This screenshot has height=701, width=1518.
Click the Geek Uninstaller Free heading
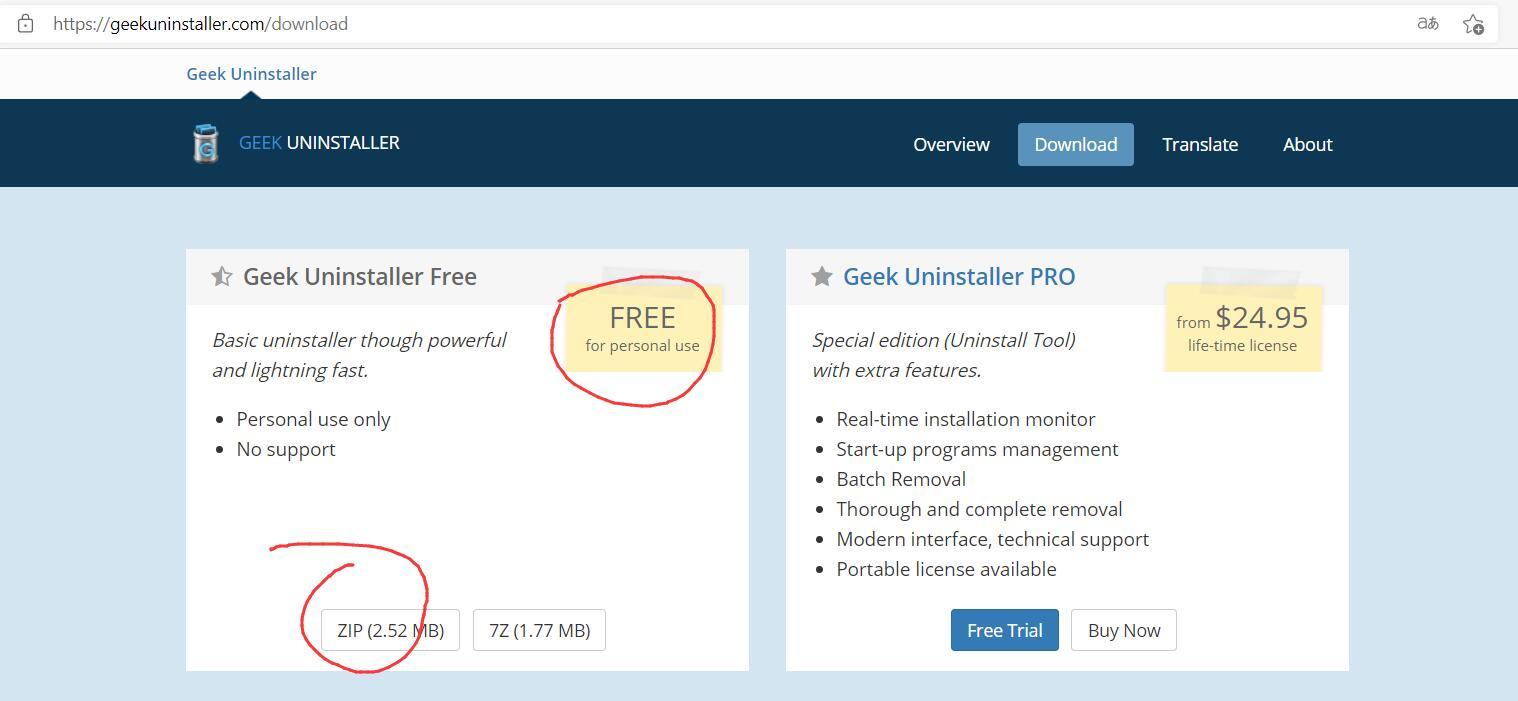click(x=360, y=276)
